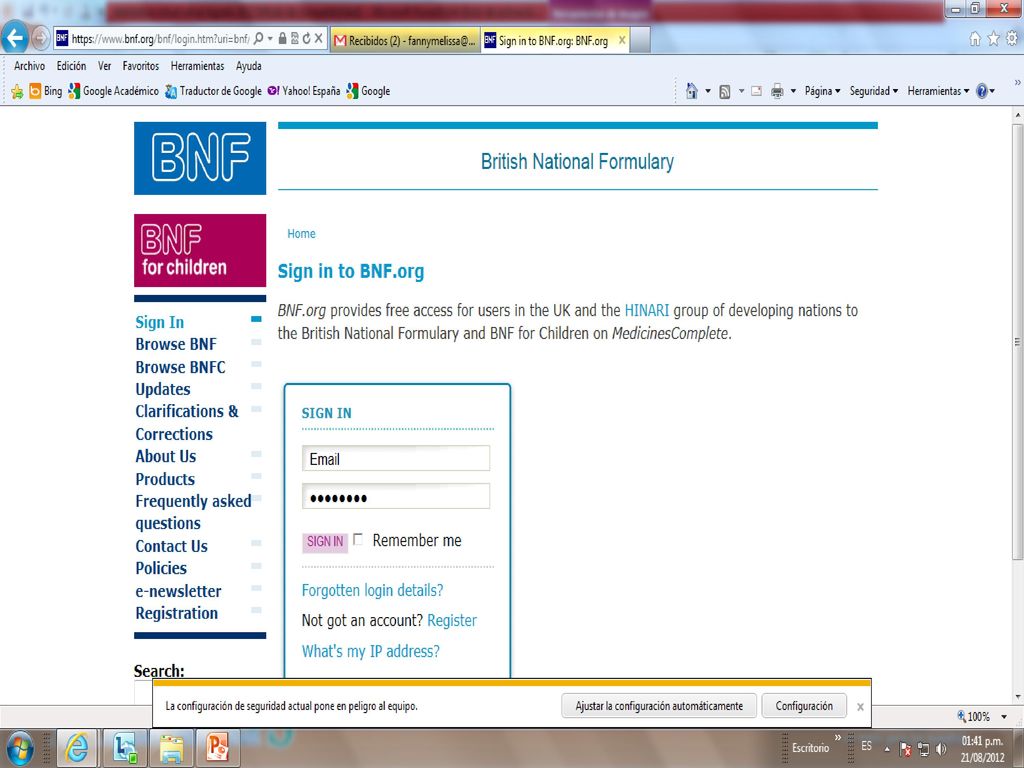This screenshot has width=1024, height=768.
Task: Click the BNF for children logo
Action: point(200,250)
